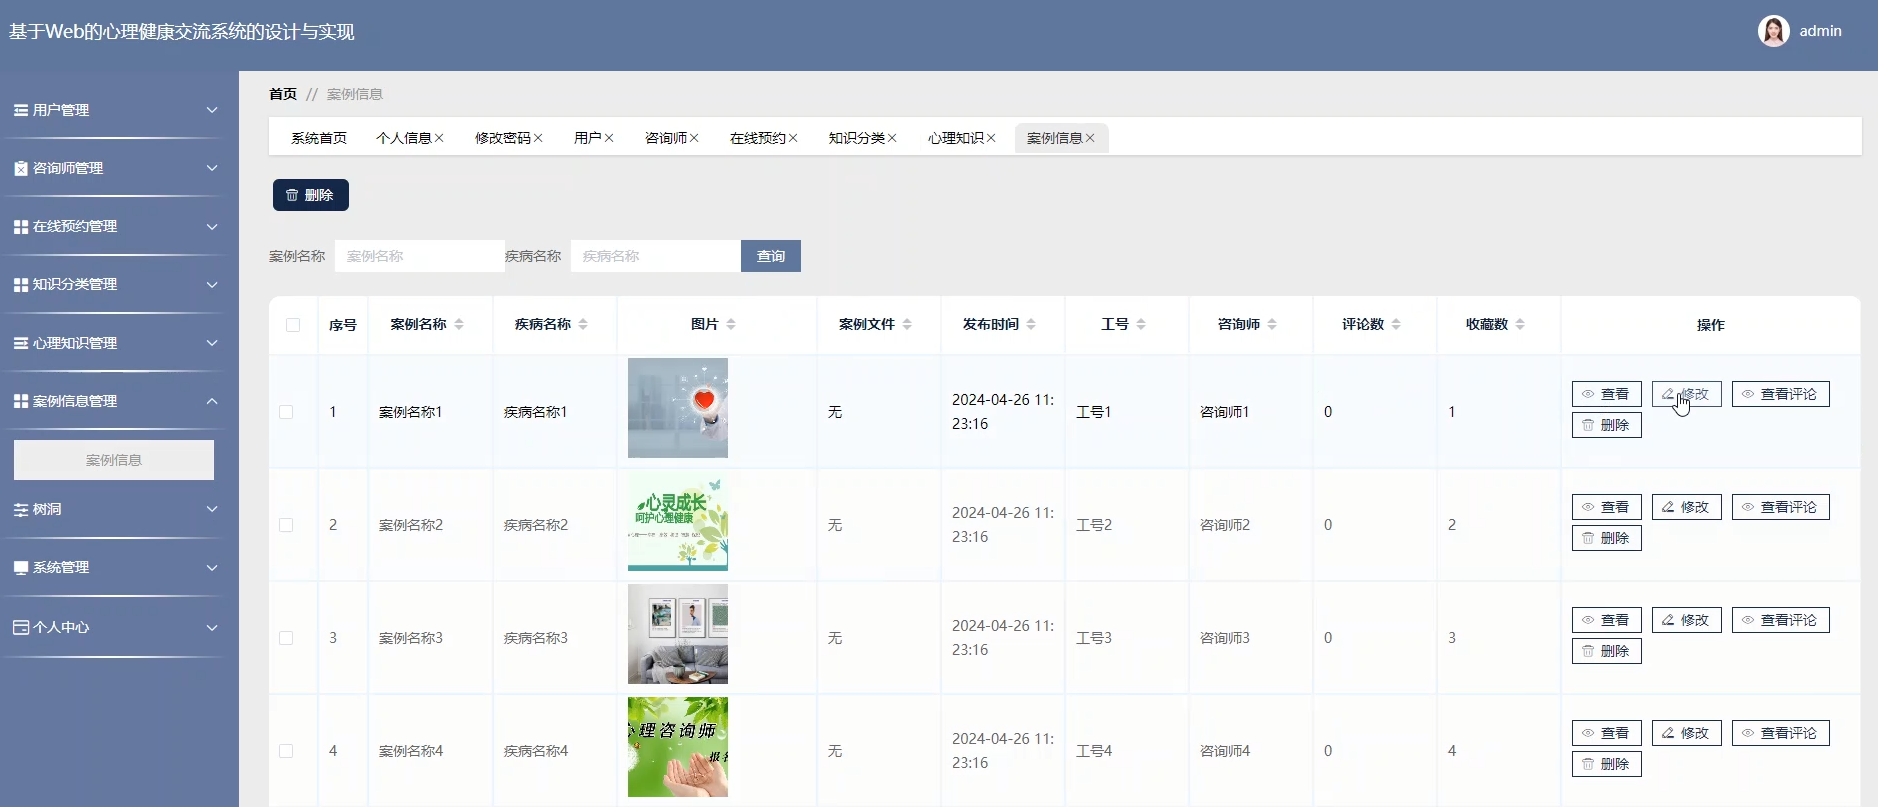
Task: Click the 树洞 sidebar sliders icon
Action: point(20,509)
